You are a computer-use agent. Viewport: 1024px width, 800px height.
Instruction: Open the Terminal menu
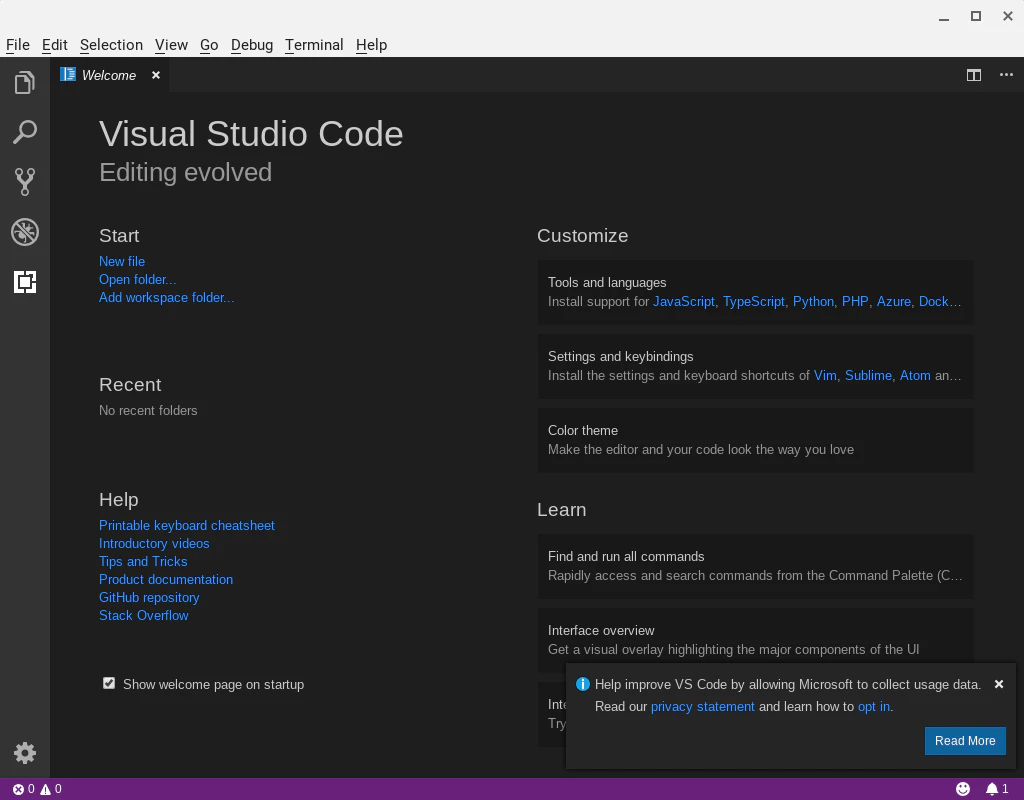coord(314,44)
